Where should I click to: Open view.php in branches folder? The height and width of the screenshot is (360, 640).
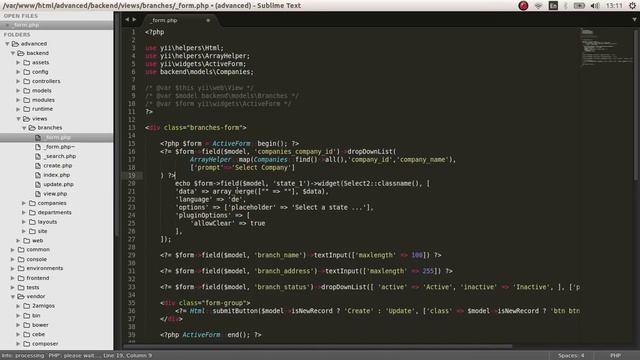55,194
